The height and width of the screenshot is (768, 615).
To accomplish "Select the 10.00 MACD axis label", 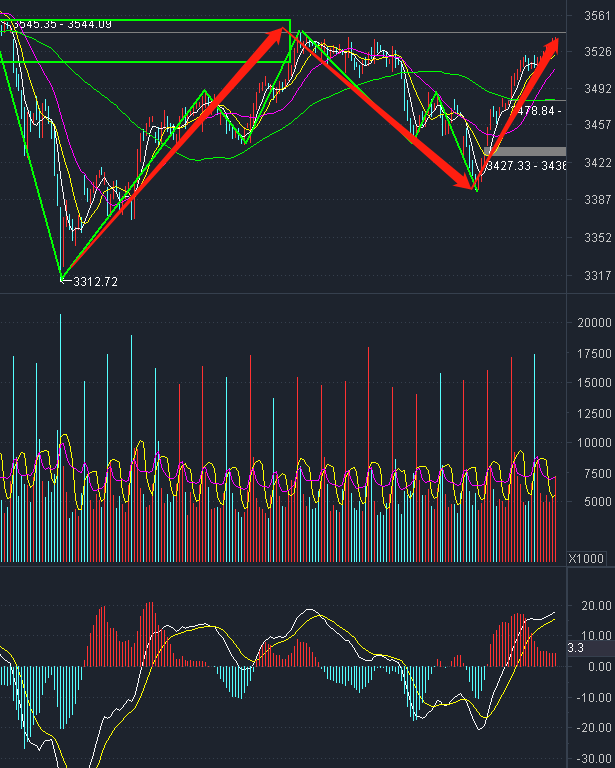I will (x=596, y=636).
